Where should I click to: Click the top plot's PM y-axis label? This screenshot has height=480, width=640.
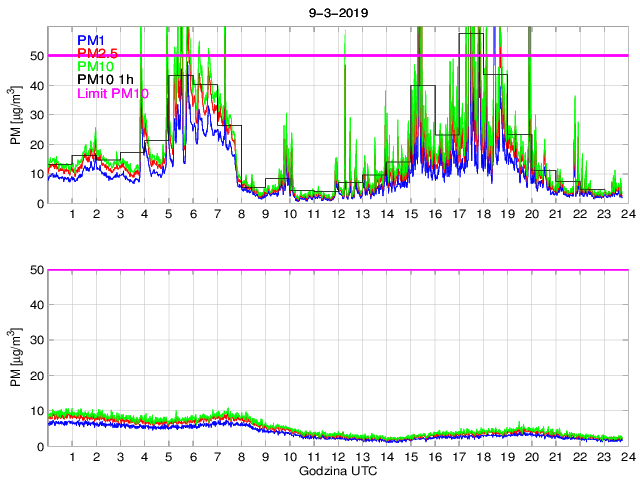[x=16, y=115]
